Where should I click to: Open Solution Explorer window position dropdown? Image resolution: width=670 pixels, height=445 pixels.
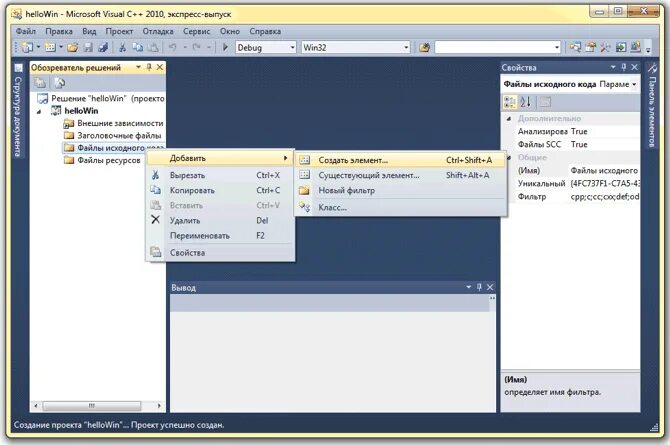click(x=138, y=67)
